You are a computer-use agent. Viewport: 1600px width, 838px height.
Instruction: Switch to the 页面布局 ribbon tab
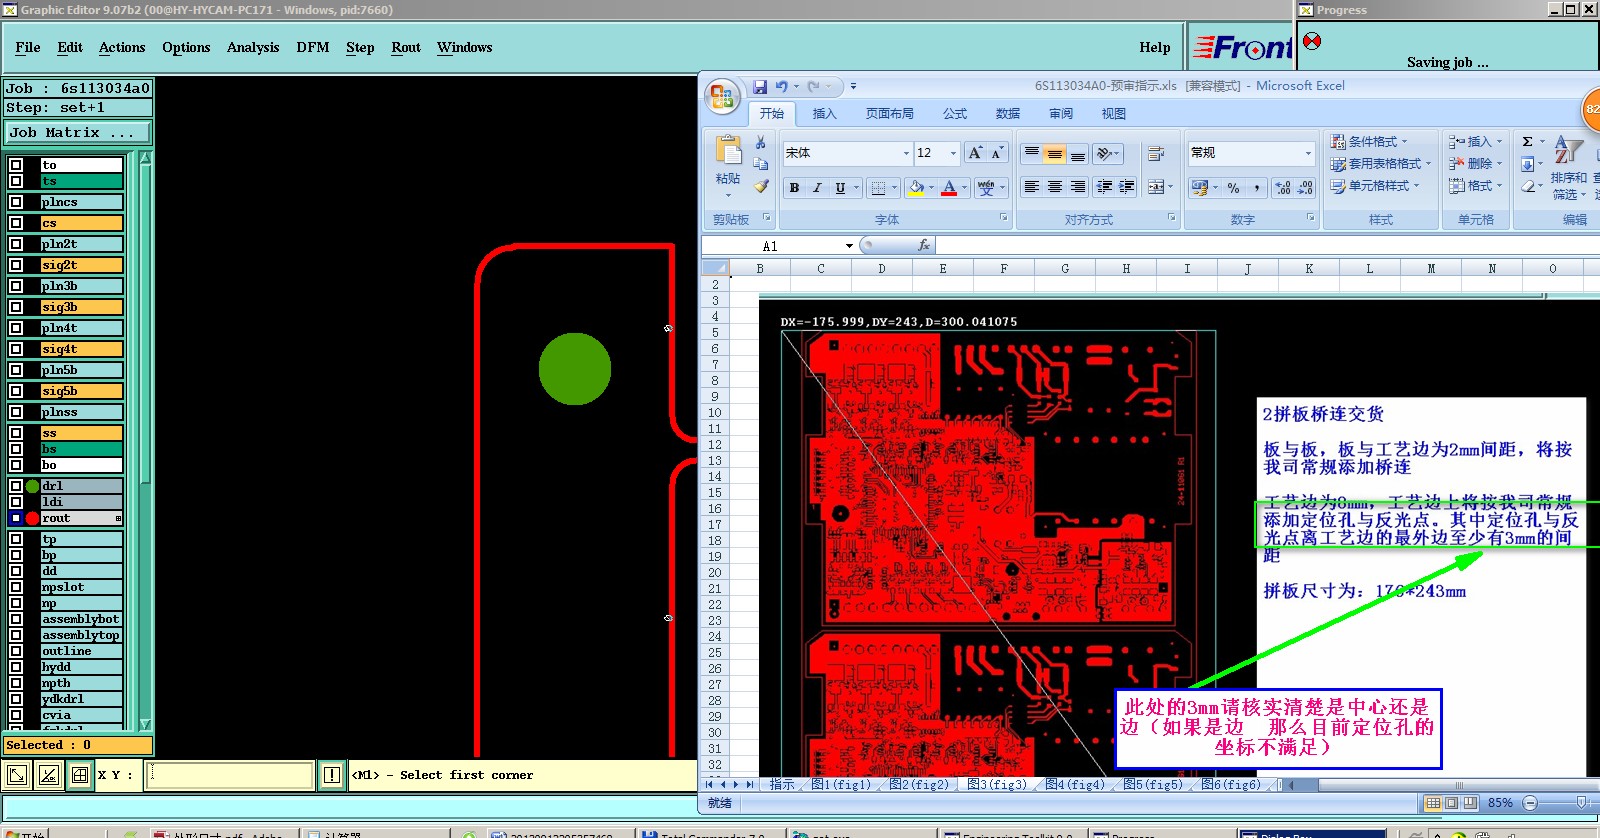coord(890,114)
